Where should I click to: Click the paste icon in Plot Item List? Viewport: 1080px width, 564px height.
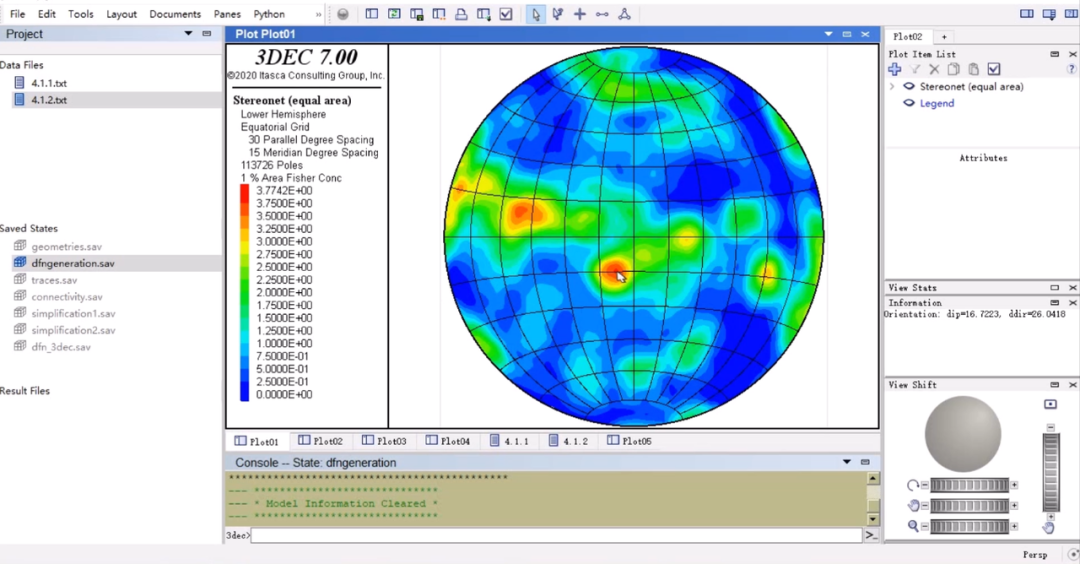tap(973, 69)
